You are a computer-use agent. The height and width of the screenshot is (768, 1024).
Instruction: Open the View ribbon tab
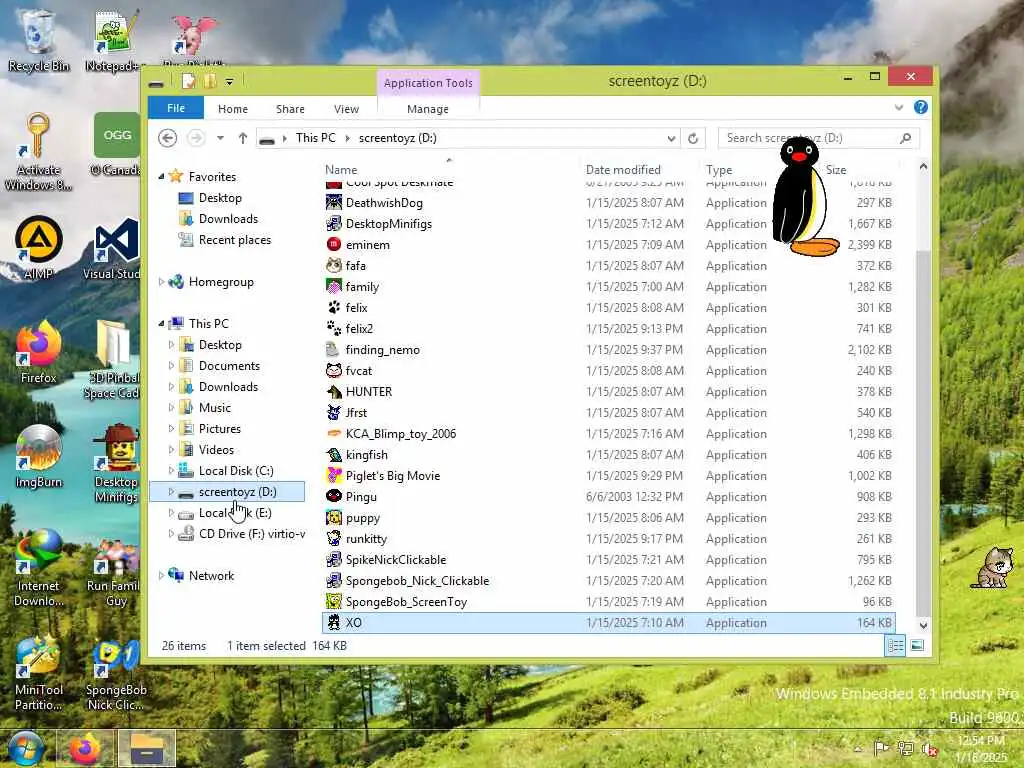tap(346, 109)
